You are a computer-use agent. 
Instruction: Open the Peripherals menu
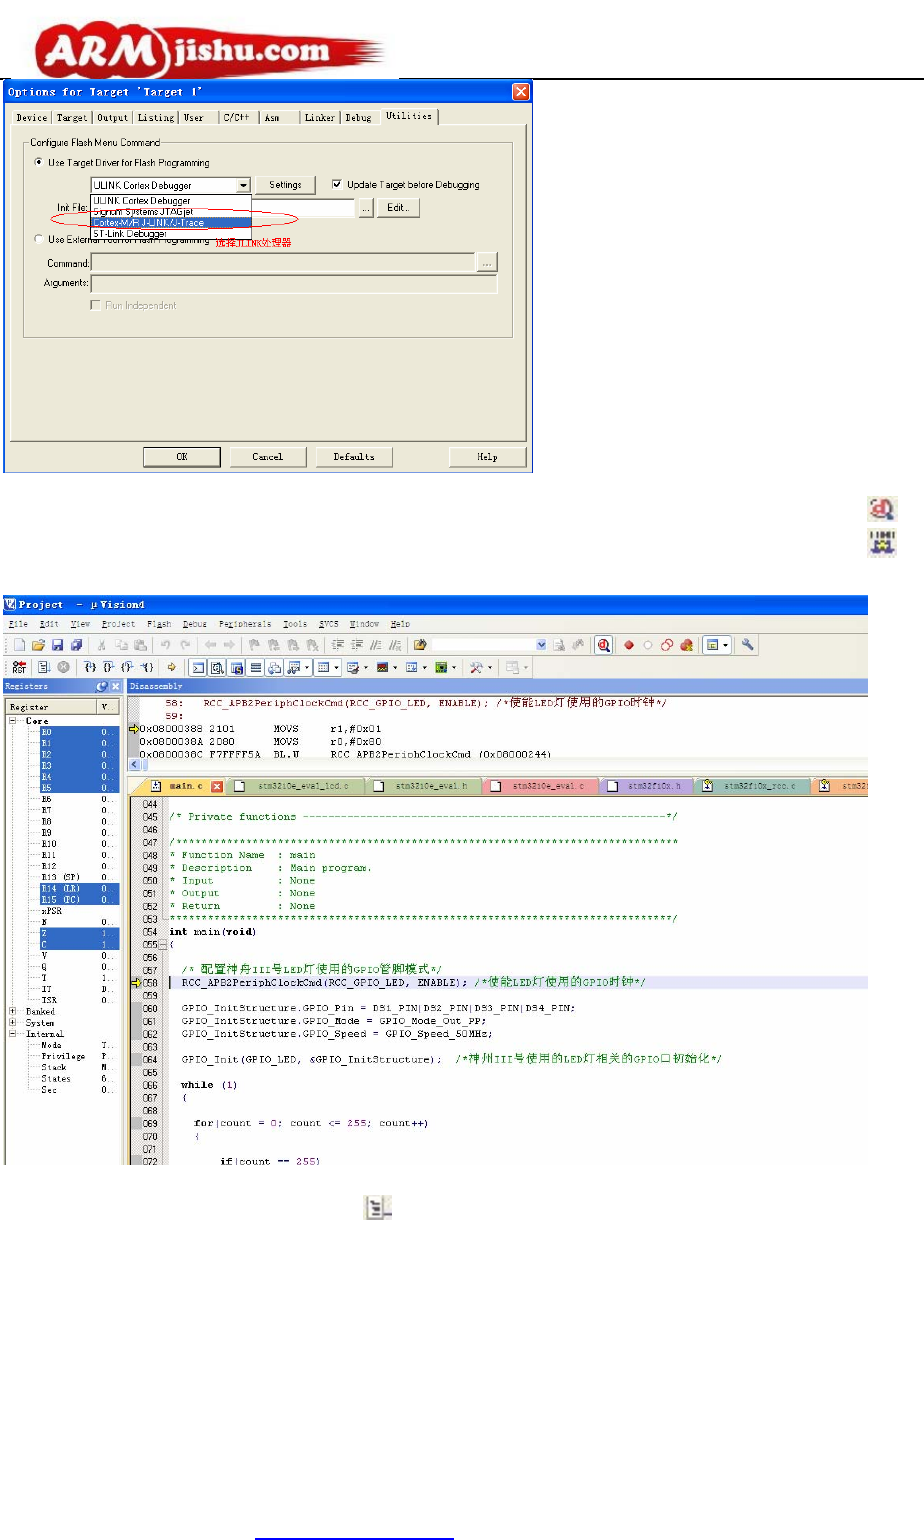click(x=245, y=624)
